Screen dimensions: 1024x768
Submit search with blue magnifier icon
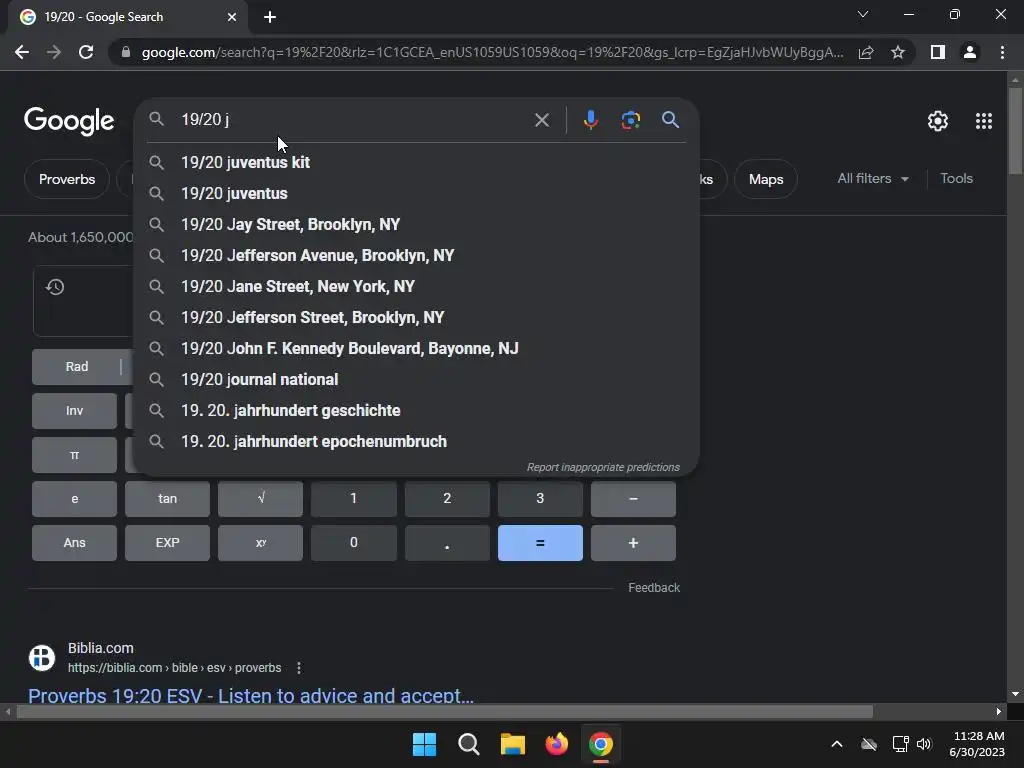click(670, 120)
